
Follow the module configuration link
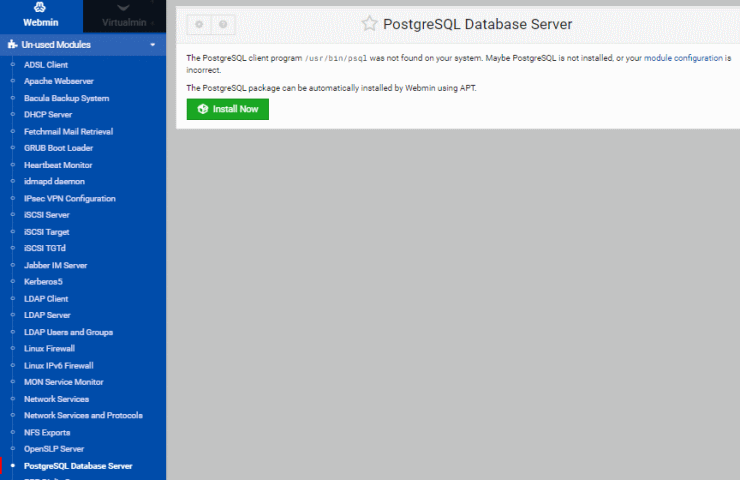683,58
